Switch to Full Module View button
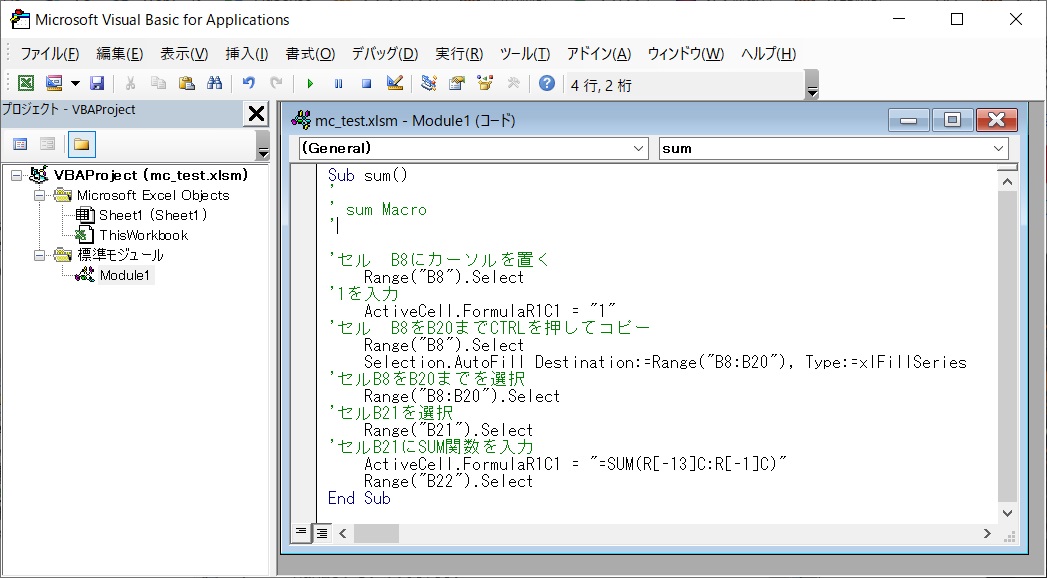This screenshot has height=578, width=1047. coord(322,533)
